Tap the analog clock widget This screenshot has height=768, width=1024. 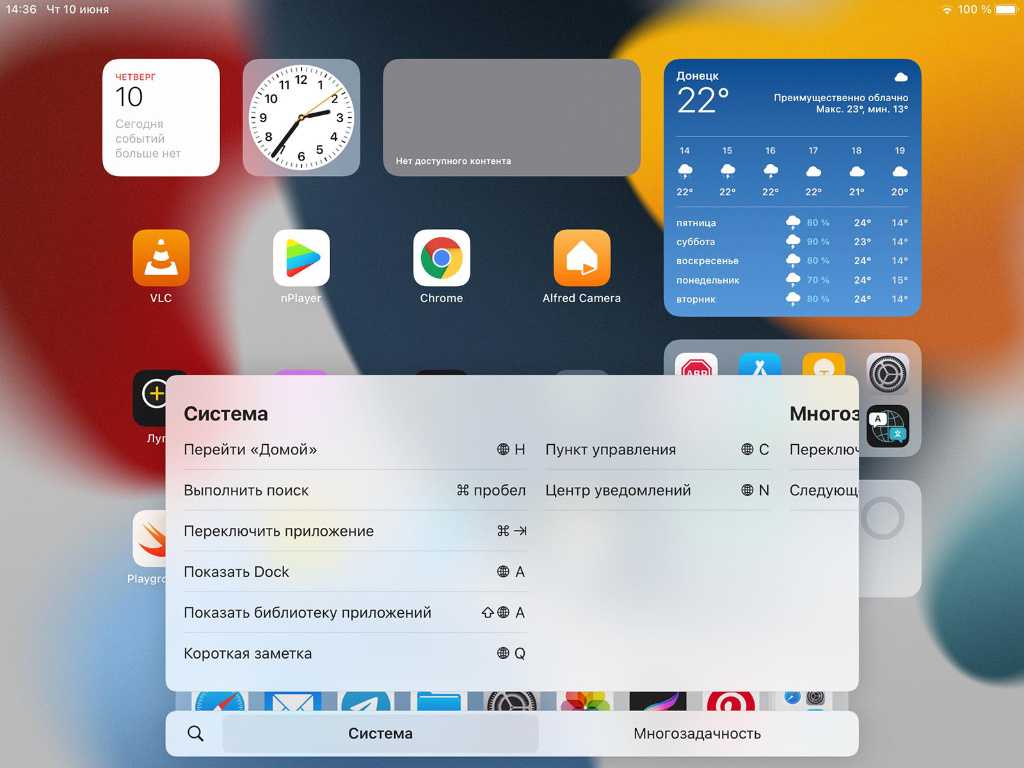click(x=301, y=118)
